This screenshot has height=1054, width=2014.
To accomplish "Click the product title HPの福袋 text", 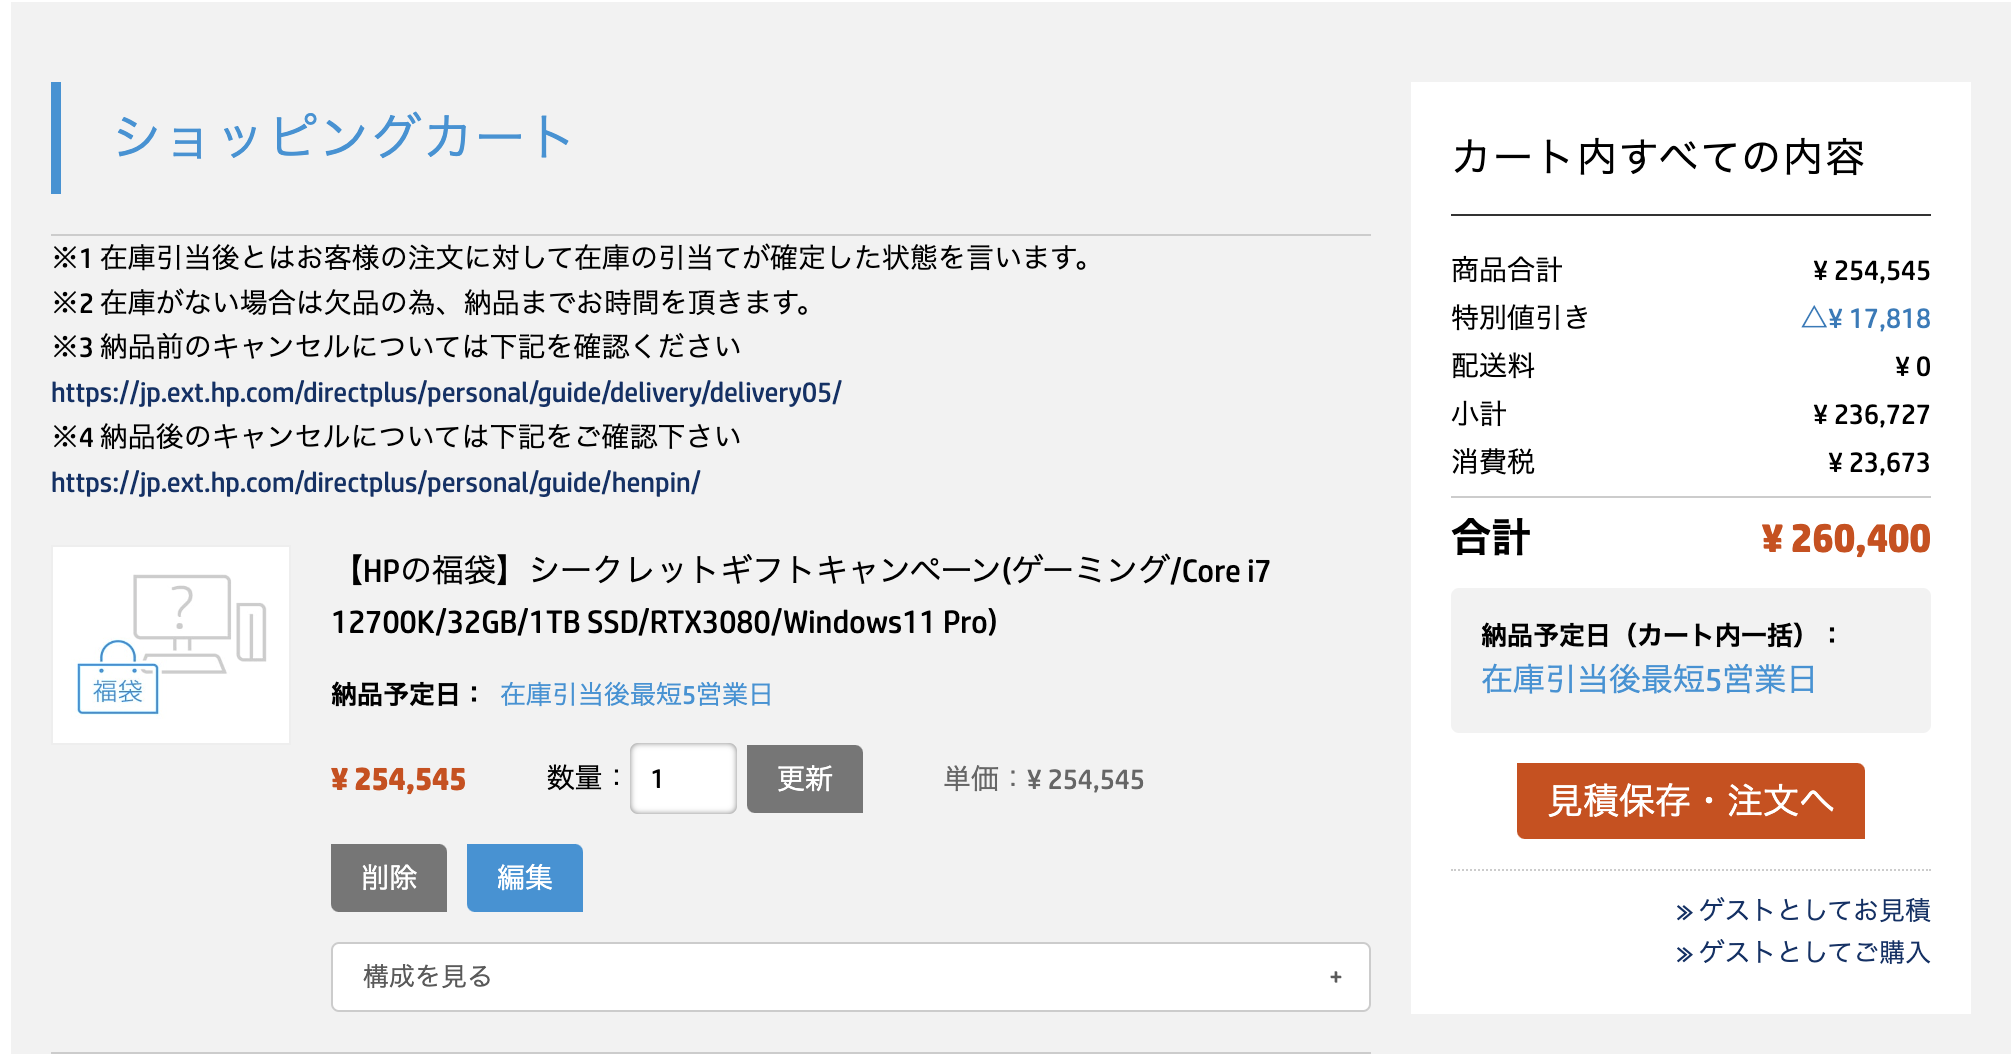I will (800, 596).
